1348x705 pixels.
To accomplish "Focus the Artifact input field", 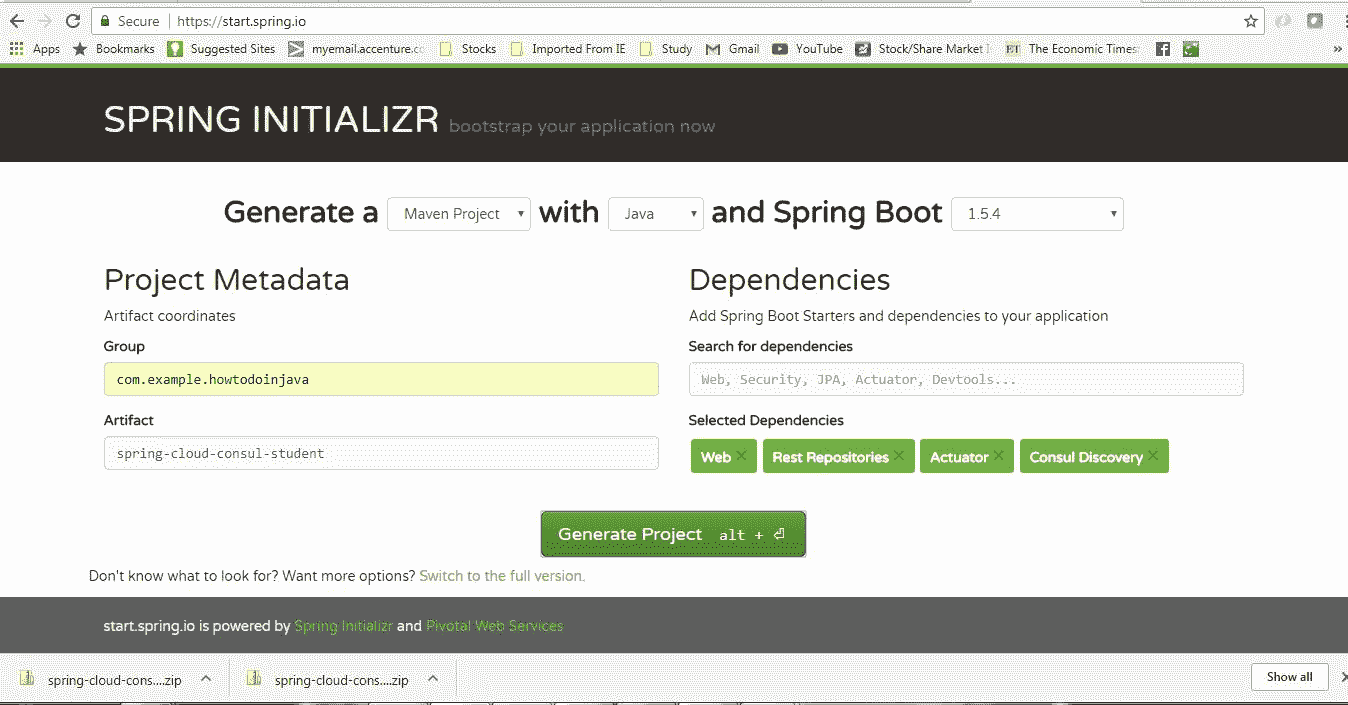I will click(381, 453).
